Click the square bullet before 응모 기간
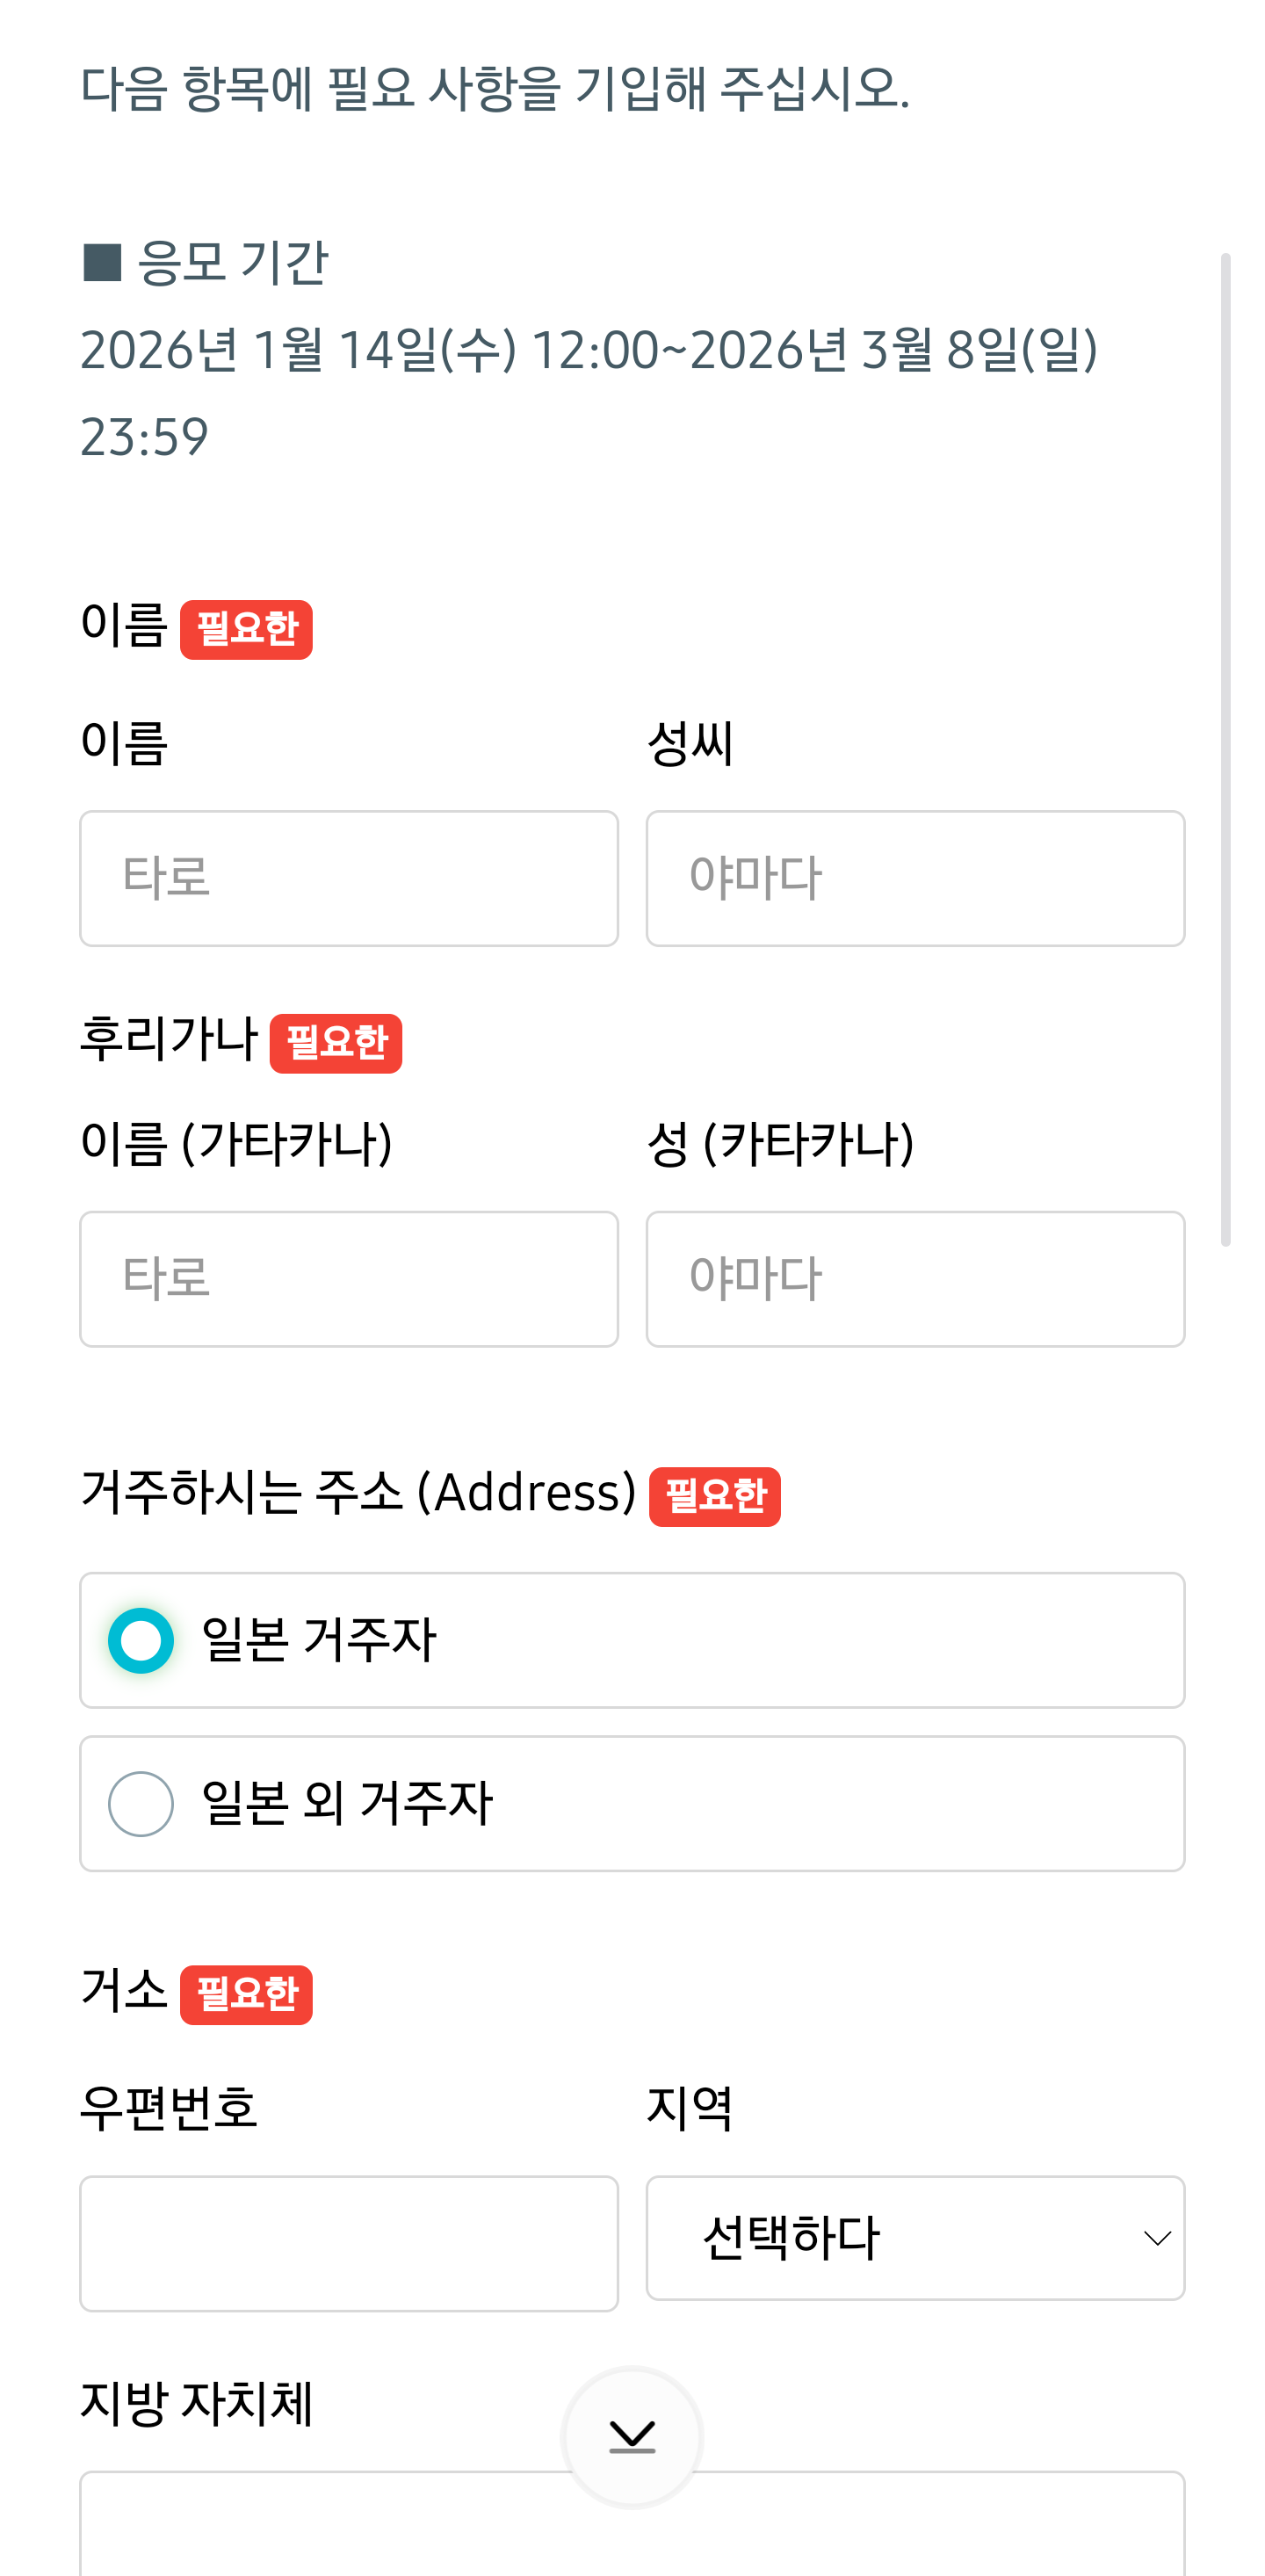 (102, 263)
